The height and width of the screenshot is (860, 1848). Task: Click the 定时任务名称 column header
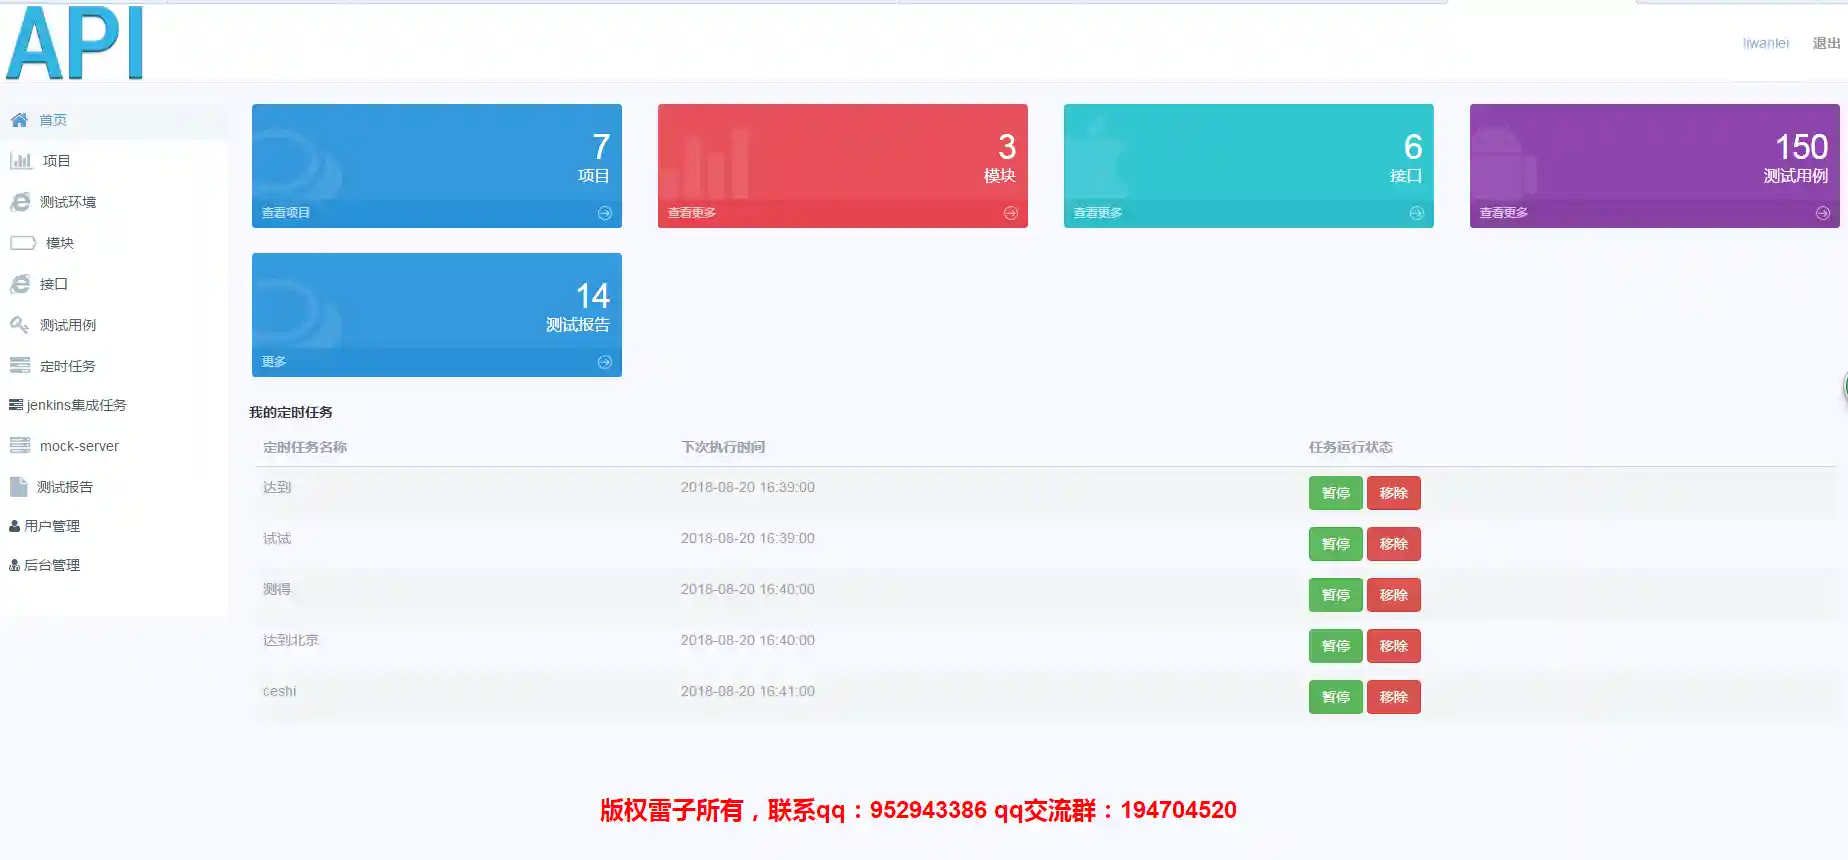(x=305, y=447)
